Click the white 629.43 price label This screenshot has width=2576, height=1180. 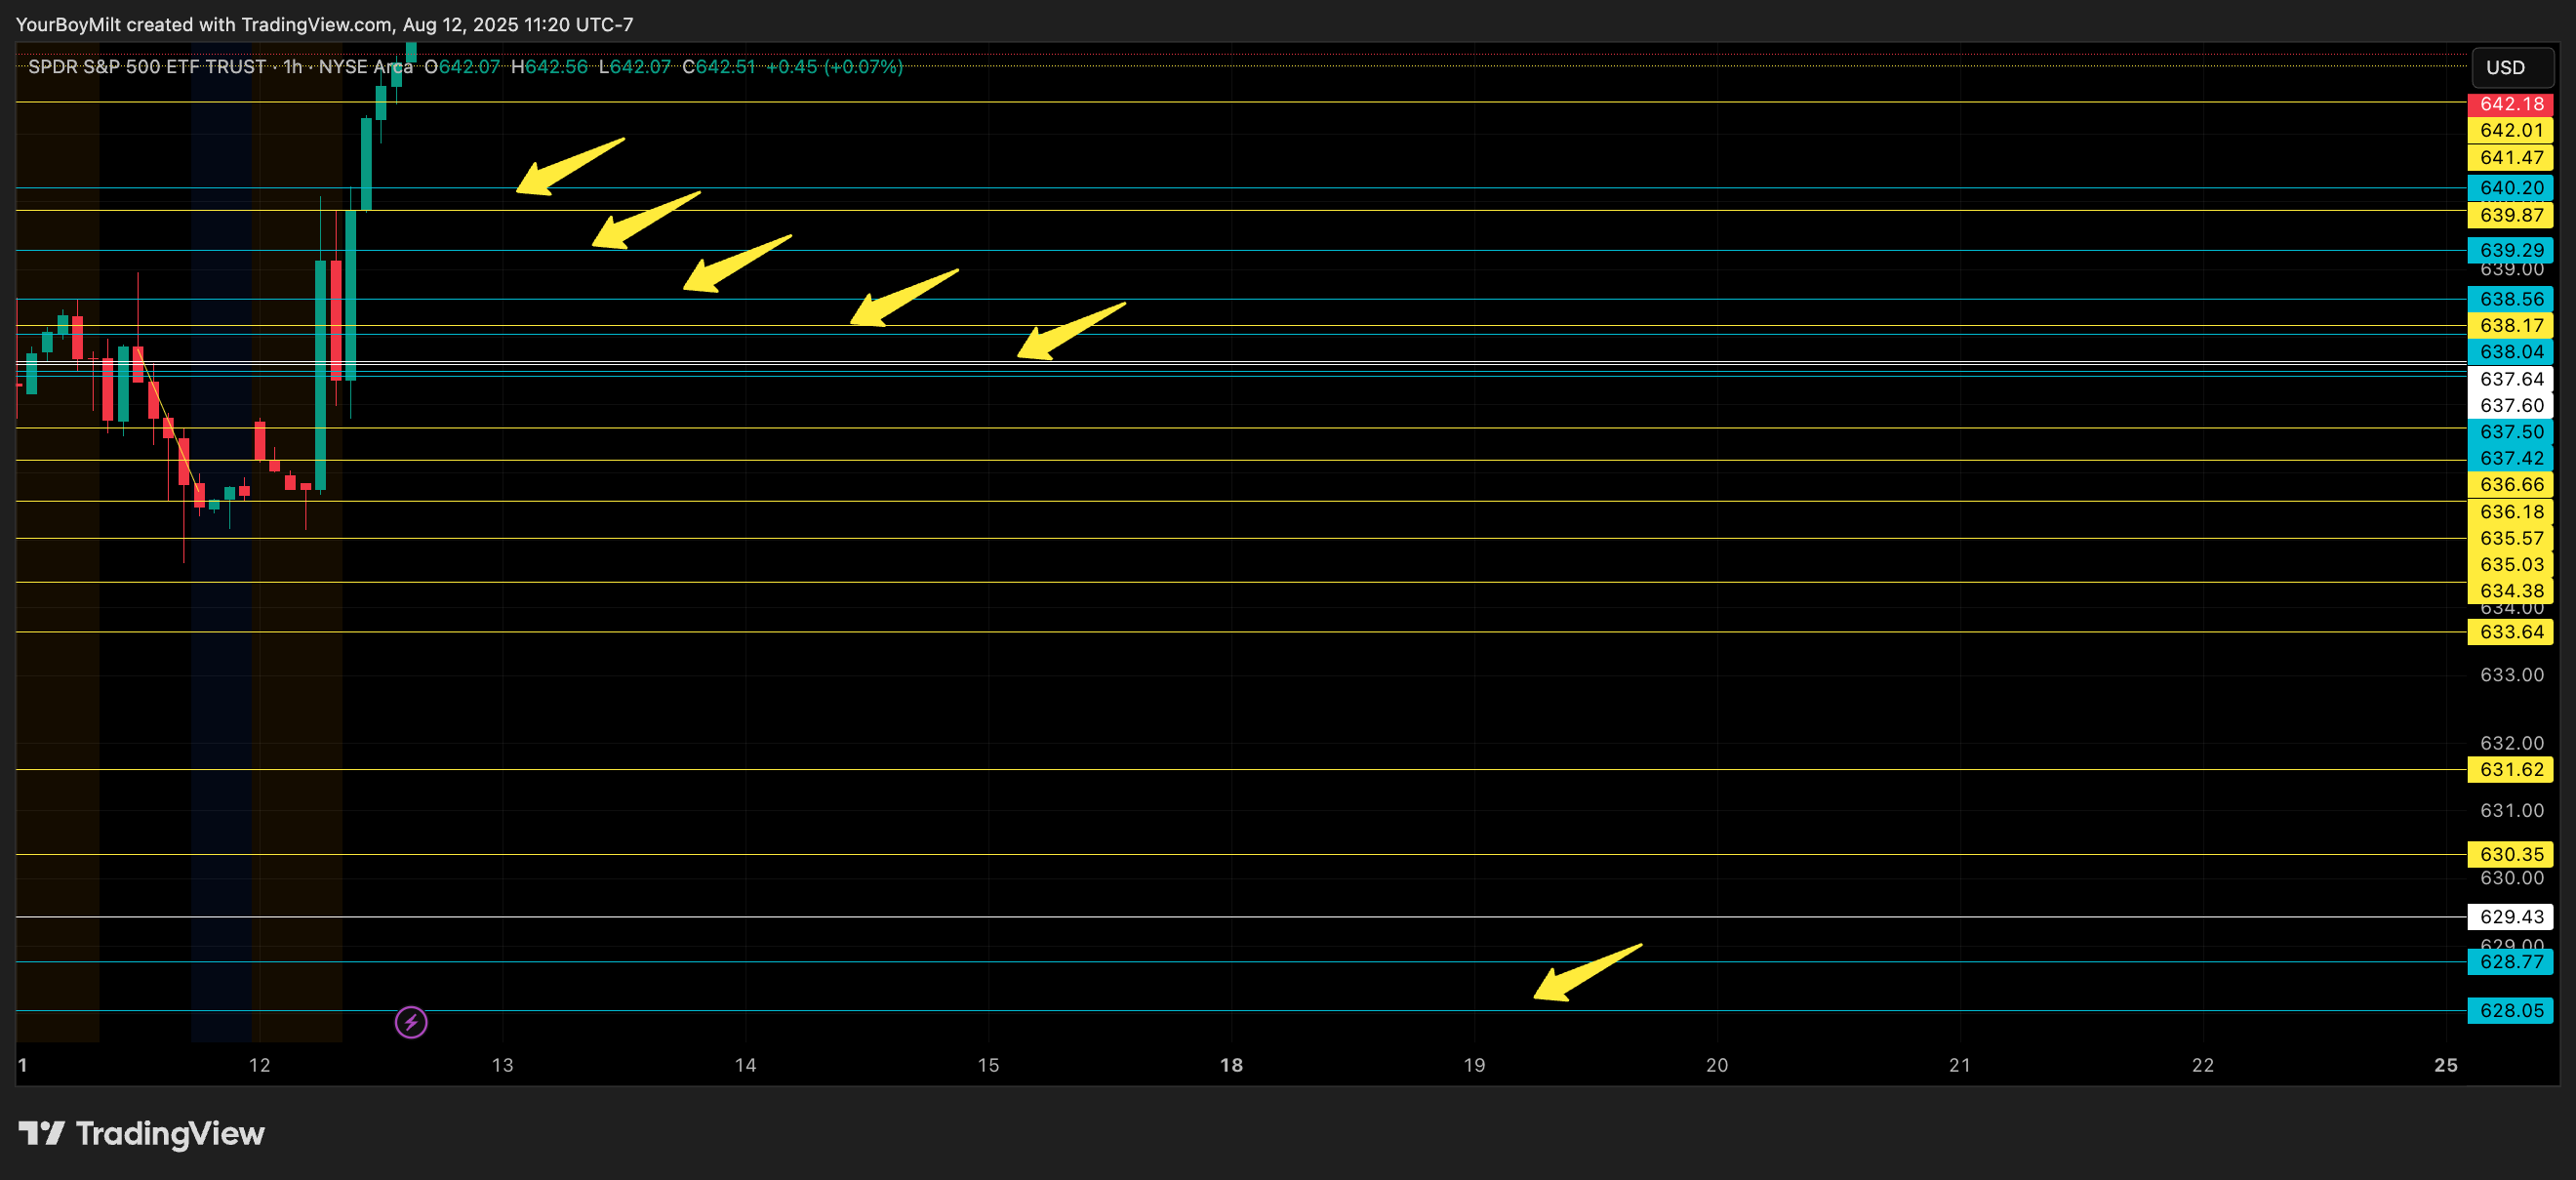(2510, 917)
